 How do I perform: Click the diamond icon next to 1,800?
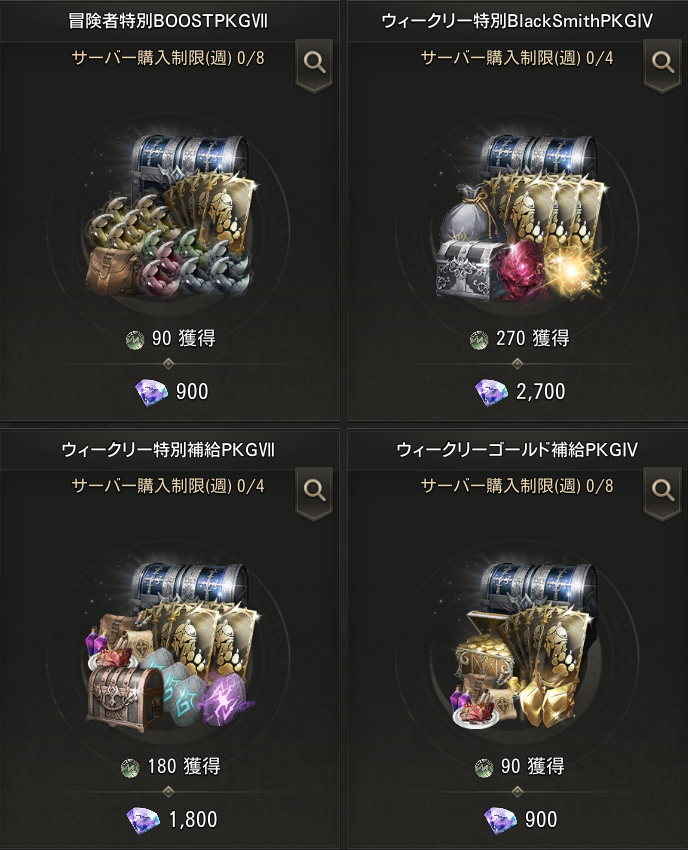tap(143, 820)
